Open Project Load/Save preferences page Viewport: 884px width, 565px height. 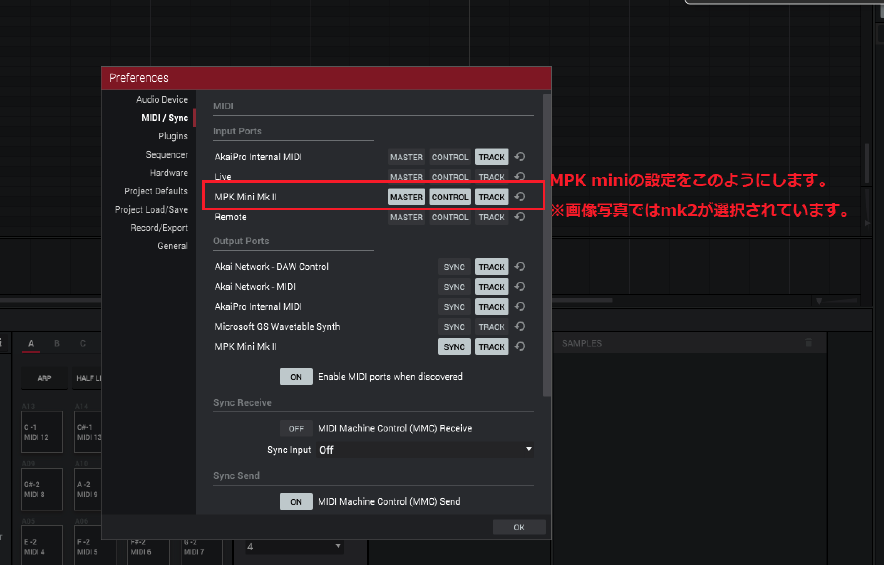tap(151, 209)
